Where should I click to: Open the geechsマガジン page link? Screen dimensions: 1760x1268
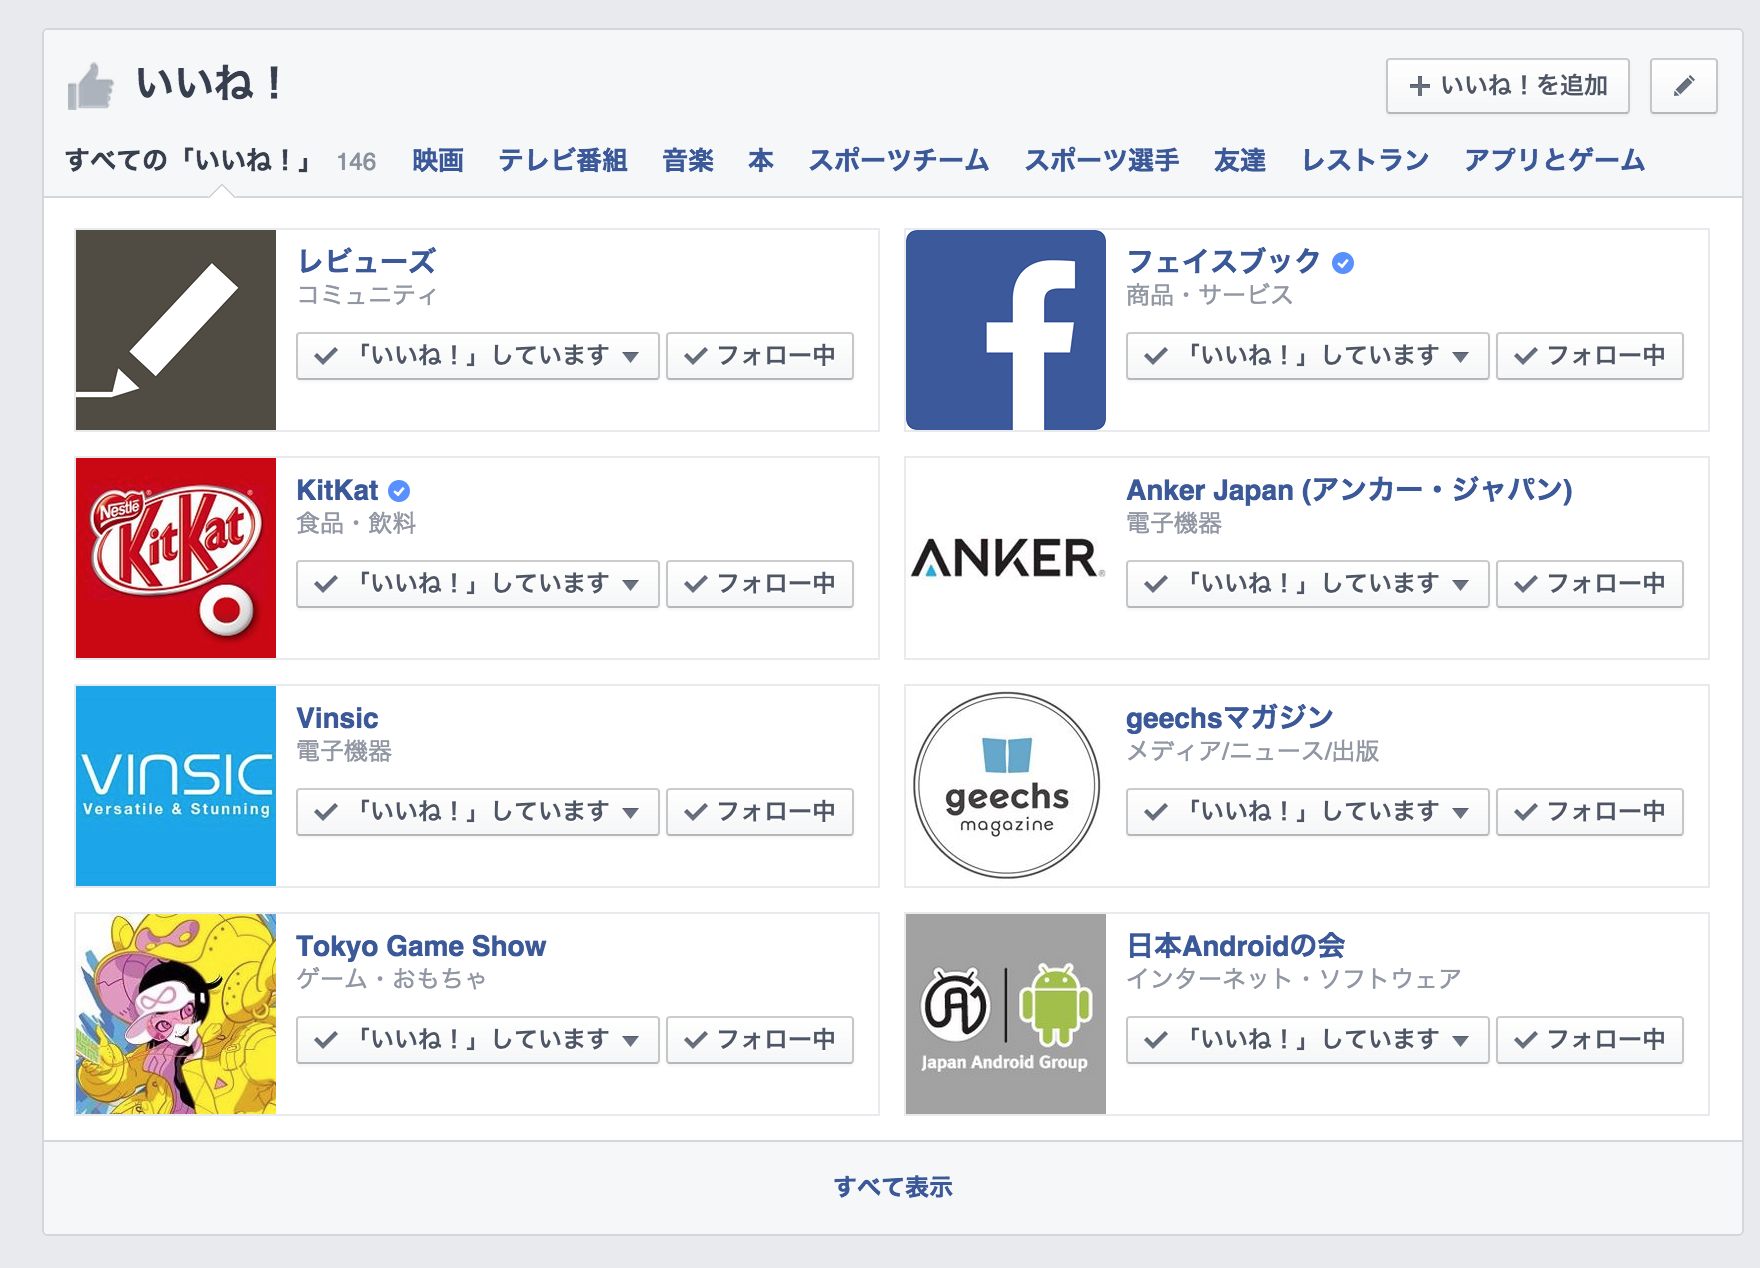(1230, 718)
